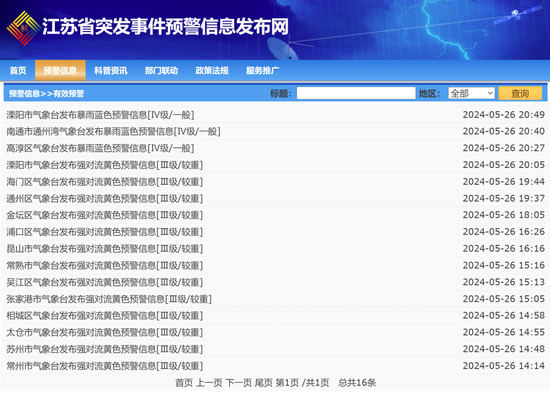
Task: Click the 查询 search button
Action: (520, 93)
